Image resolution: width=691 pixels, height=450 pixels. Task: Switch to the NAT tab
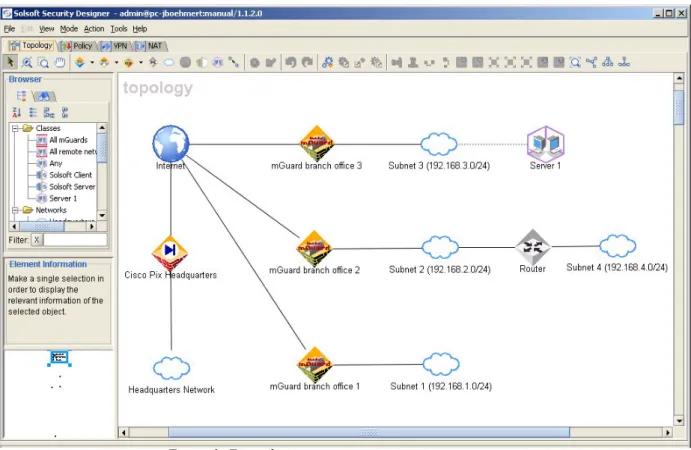(149, 46)
